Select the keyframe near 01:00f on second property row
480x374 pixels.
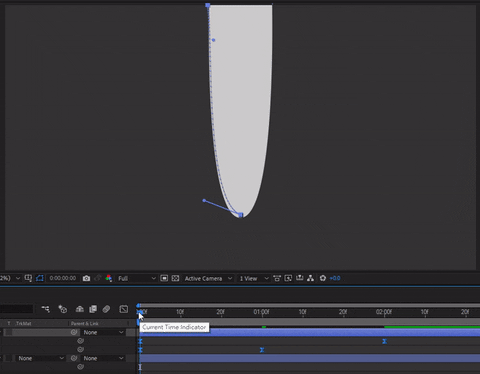[x=262, y=350]
